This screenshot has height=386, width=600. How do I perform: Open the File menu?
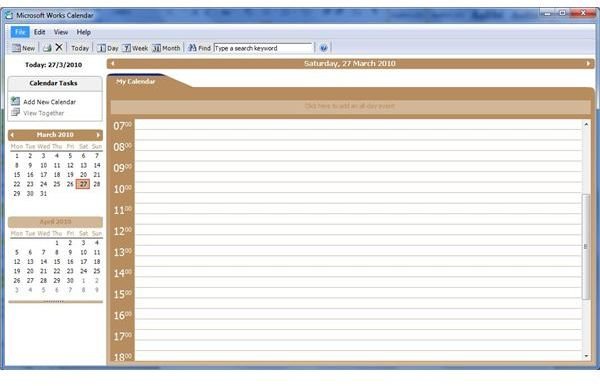pos(20,32)
